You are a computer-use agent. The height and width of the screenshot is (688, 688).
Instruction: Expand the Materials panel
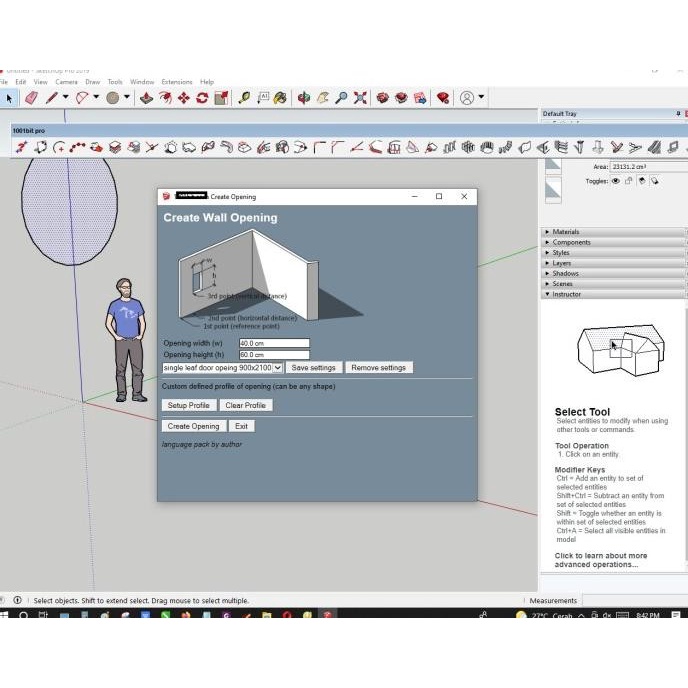(565, 232)
